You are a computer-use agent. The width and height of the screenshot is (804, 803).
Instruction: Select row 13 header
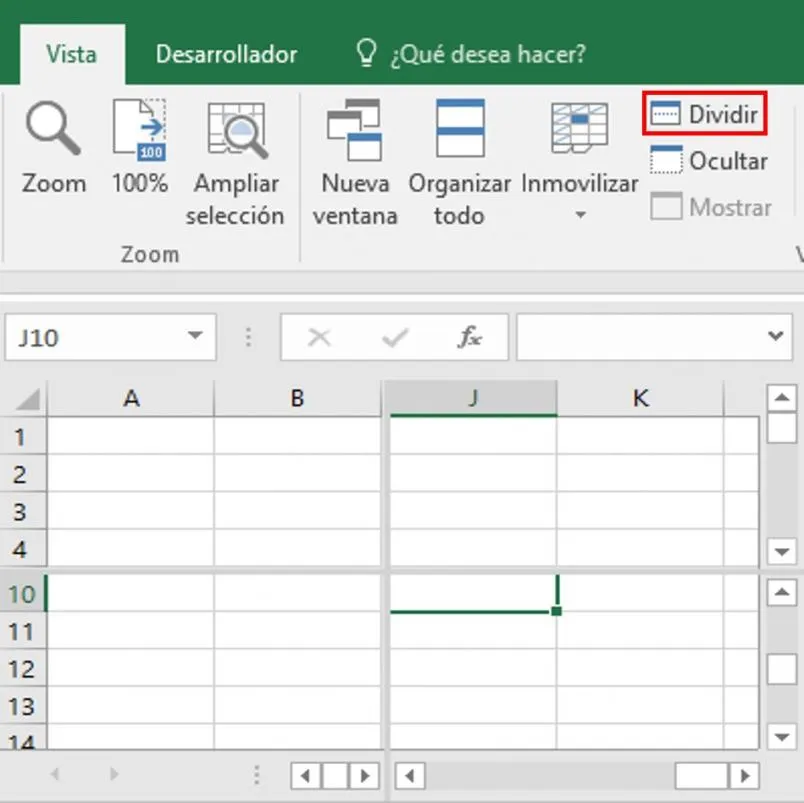pos(22,706)
